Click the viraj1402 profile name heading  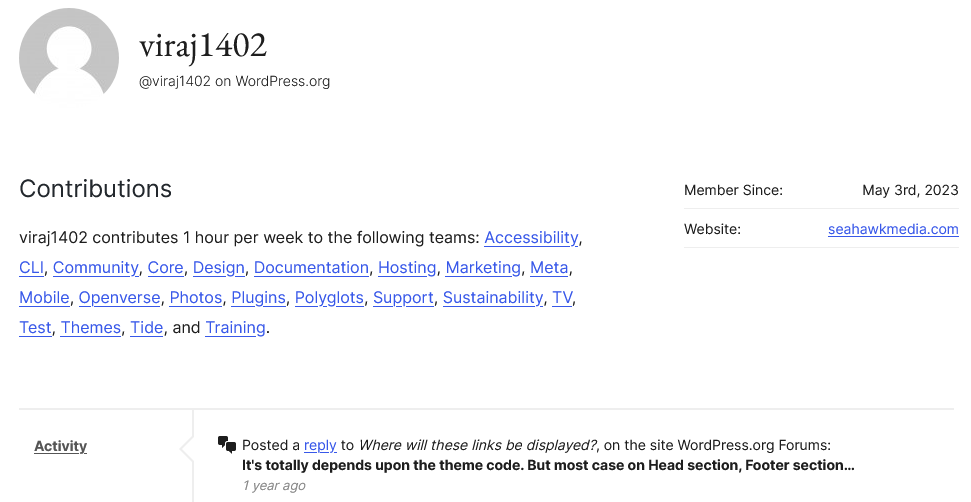coord(203,45)
